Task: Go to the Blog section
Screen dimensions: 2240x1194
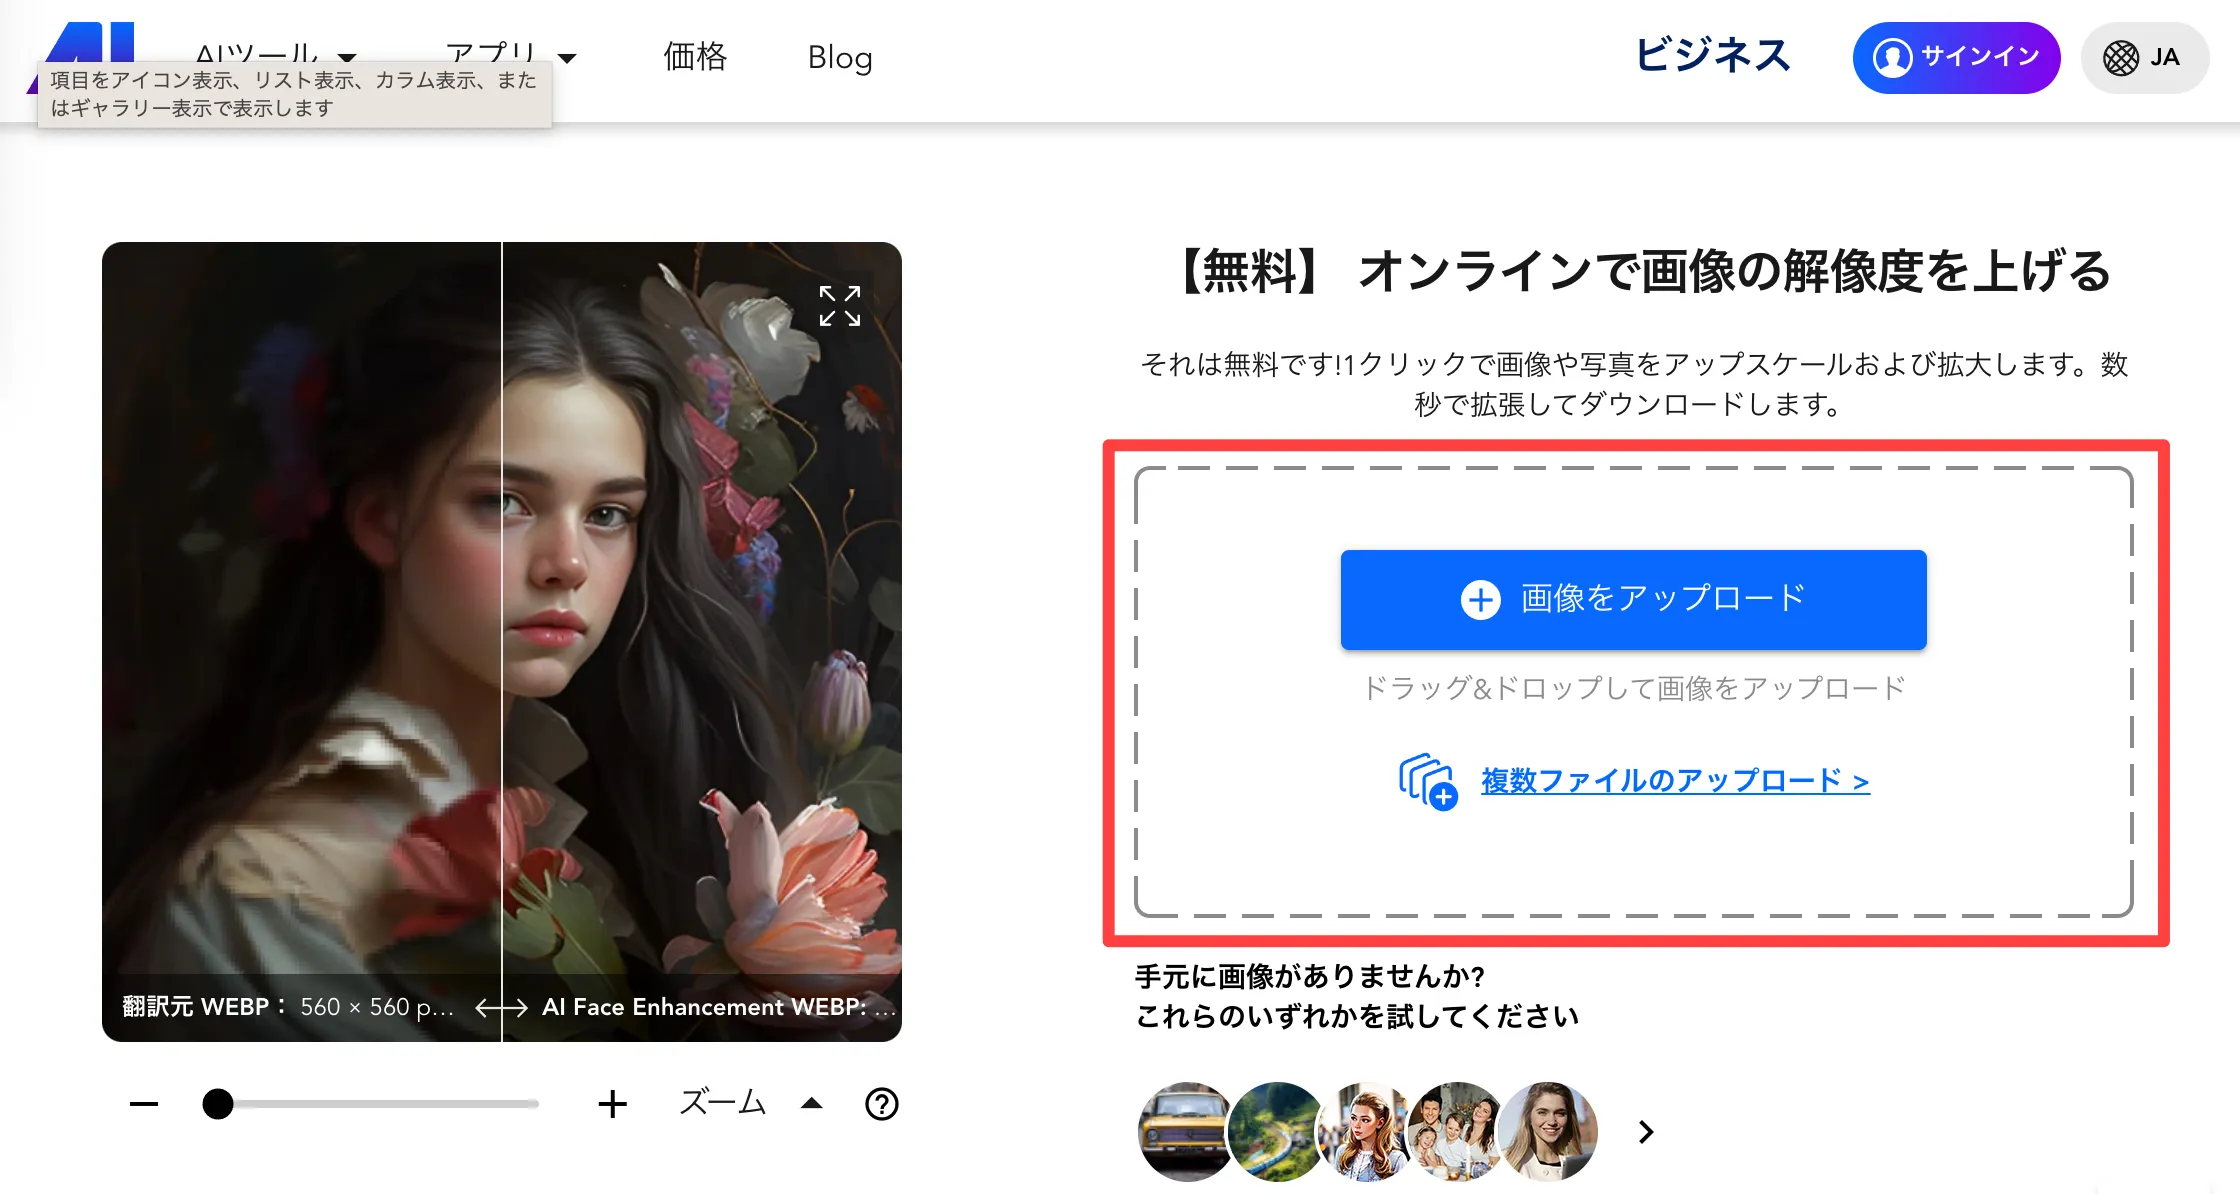Action: coord(840,58)
